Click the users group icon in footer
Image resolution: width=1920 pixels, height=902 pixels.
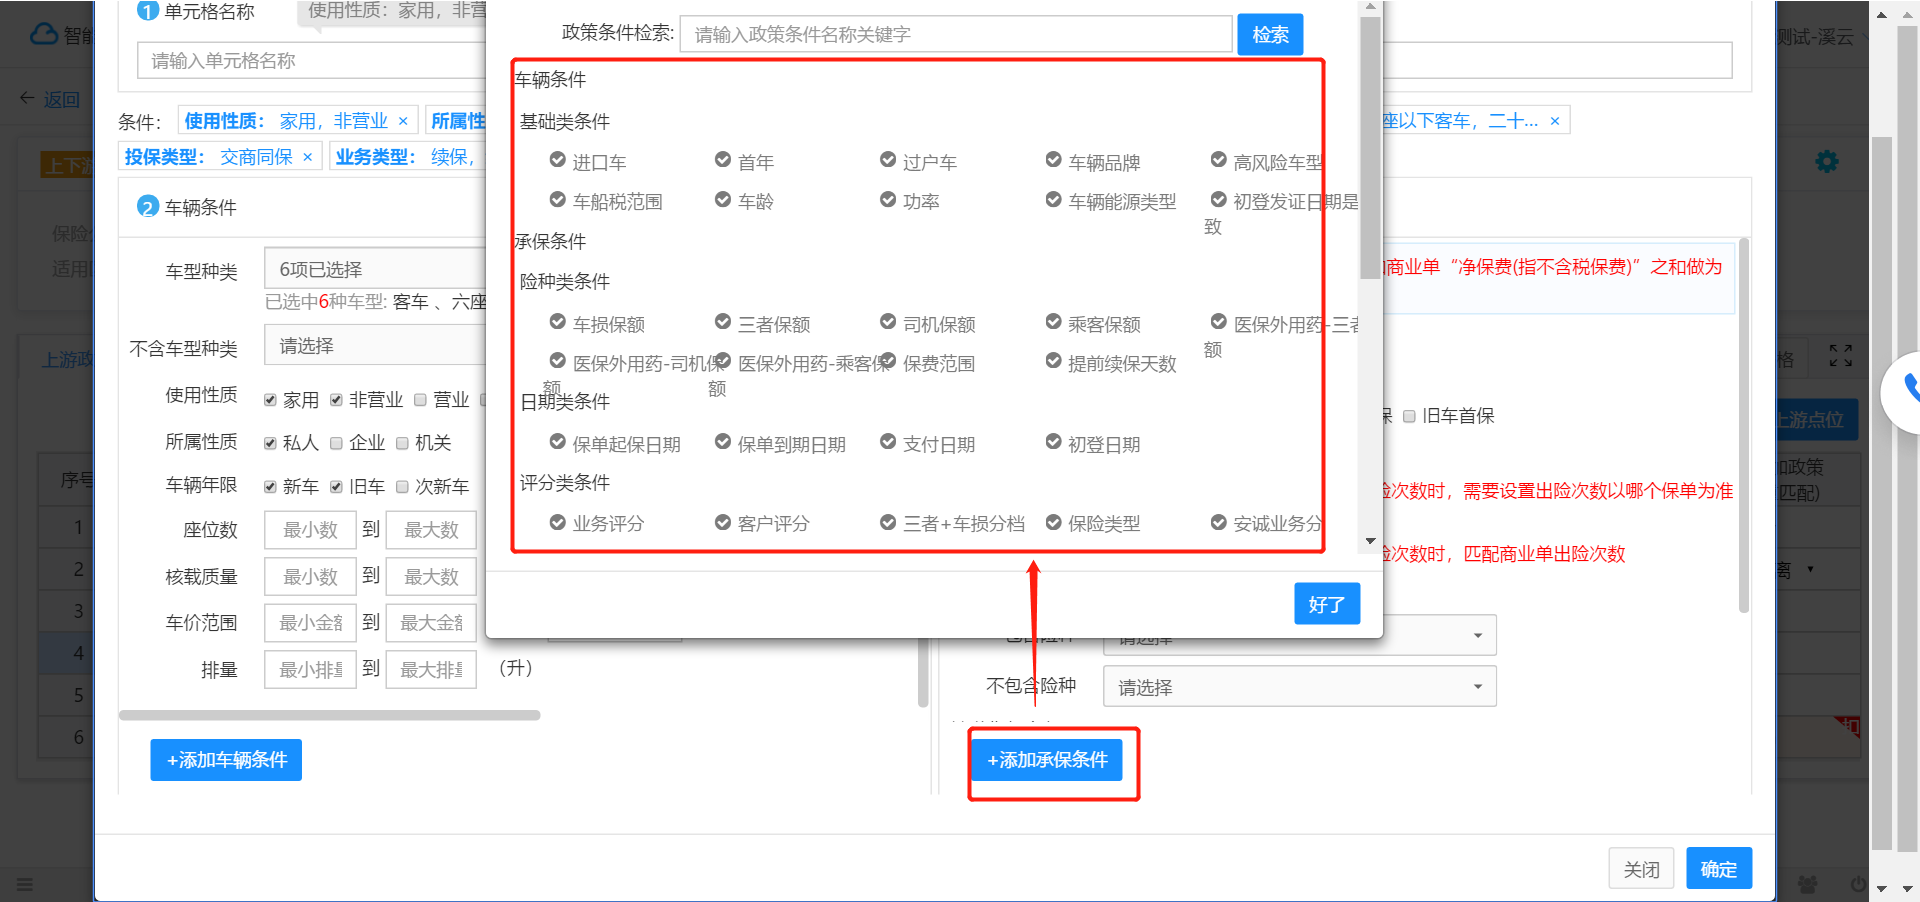click(x=1807, y=884)
